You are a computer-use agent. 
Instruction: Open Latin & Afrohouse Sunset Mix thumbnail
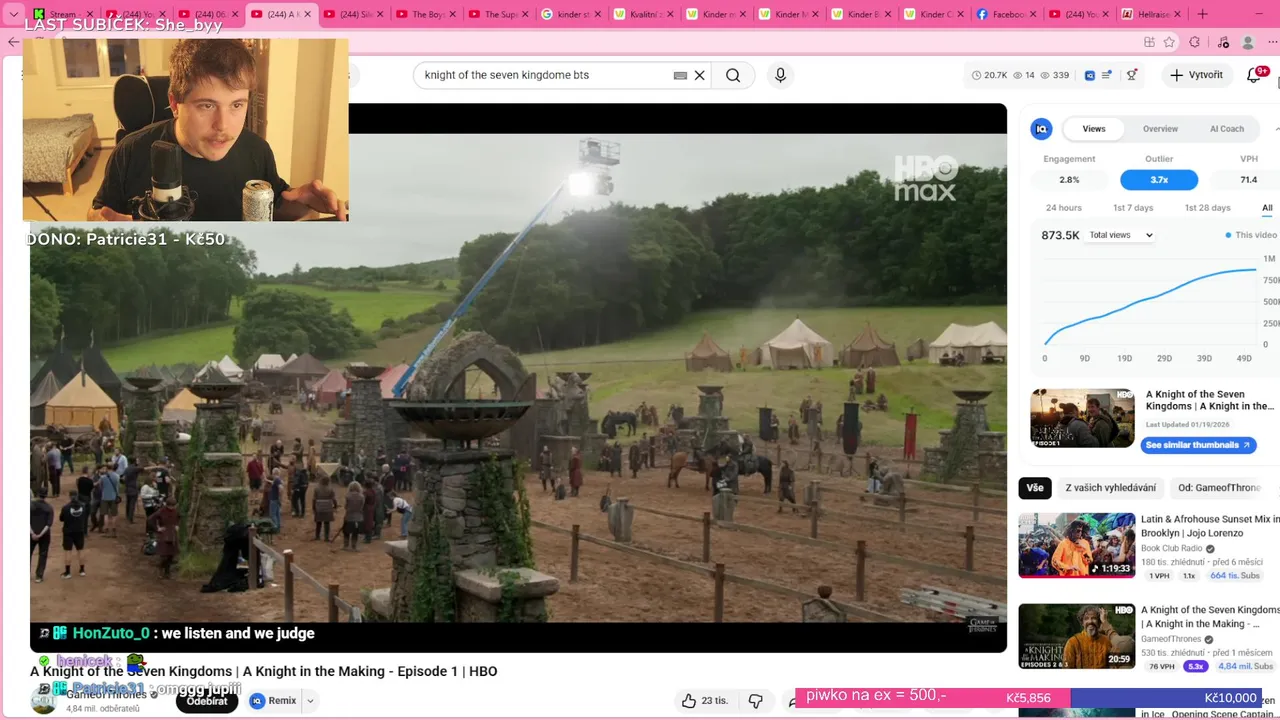pyautogui.click(x=1077, y=546)
